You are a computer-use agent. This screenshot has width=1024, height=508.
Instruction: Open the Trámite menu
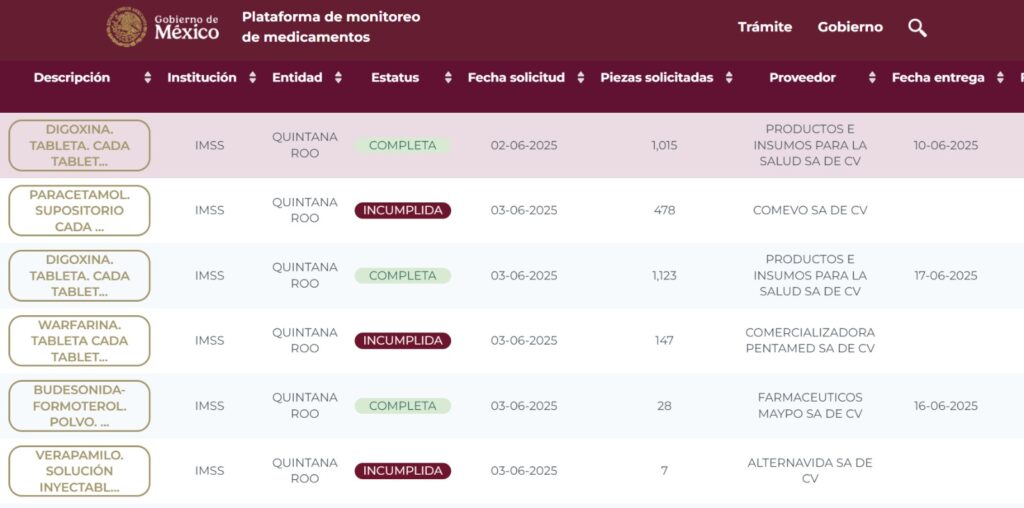tap(765, 28)
